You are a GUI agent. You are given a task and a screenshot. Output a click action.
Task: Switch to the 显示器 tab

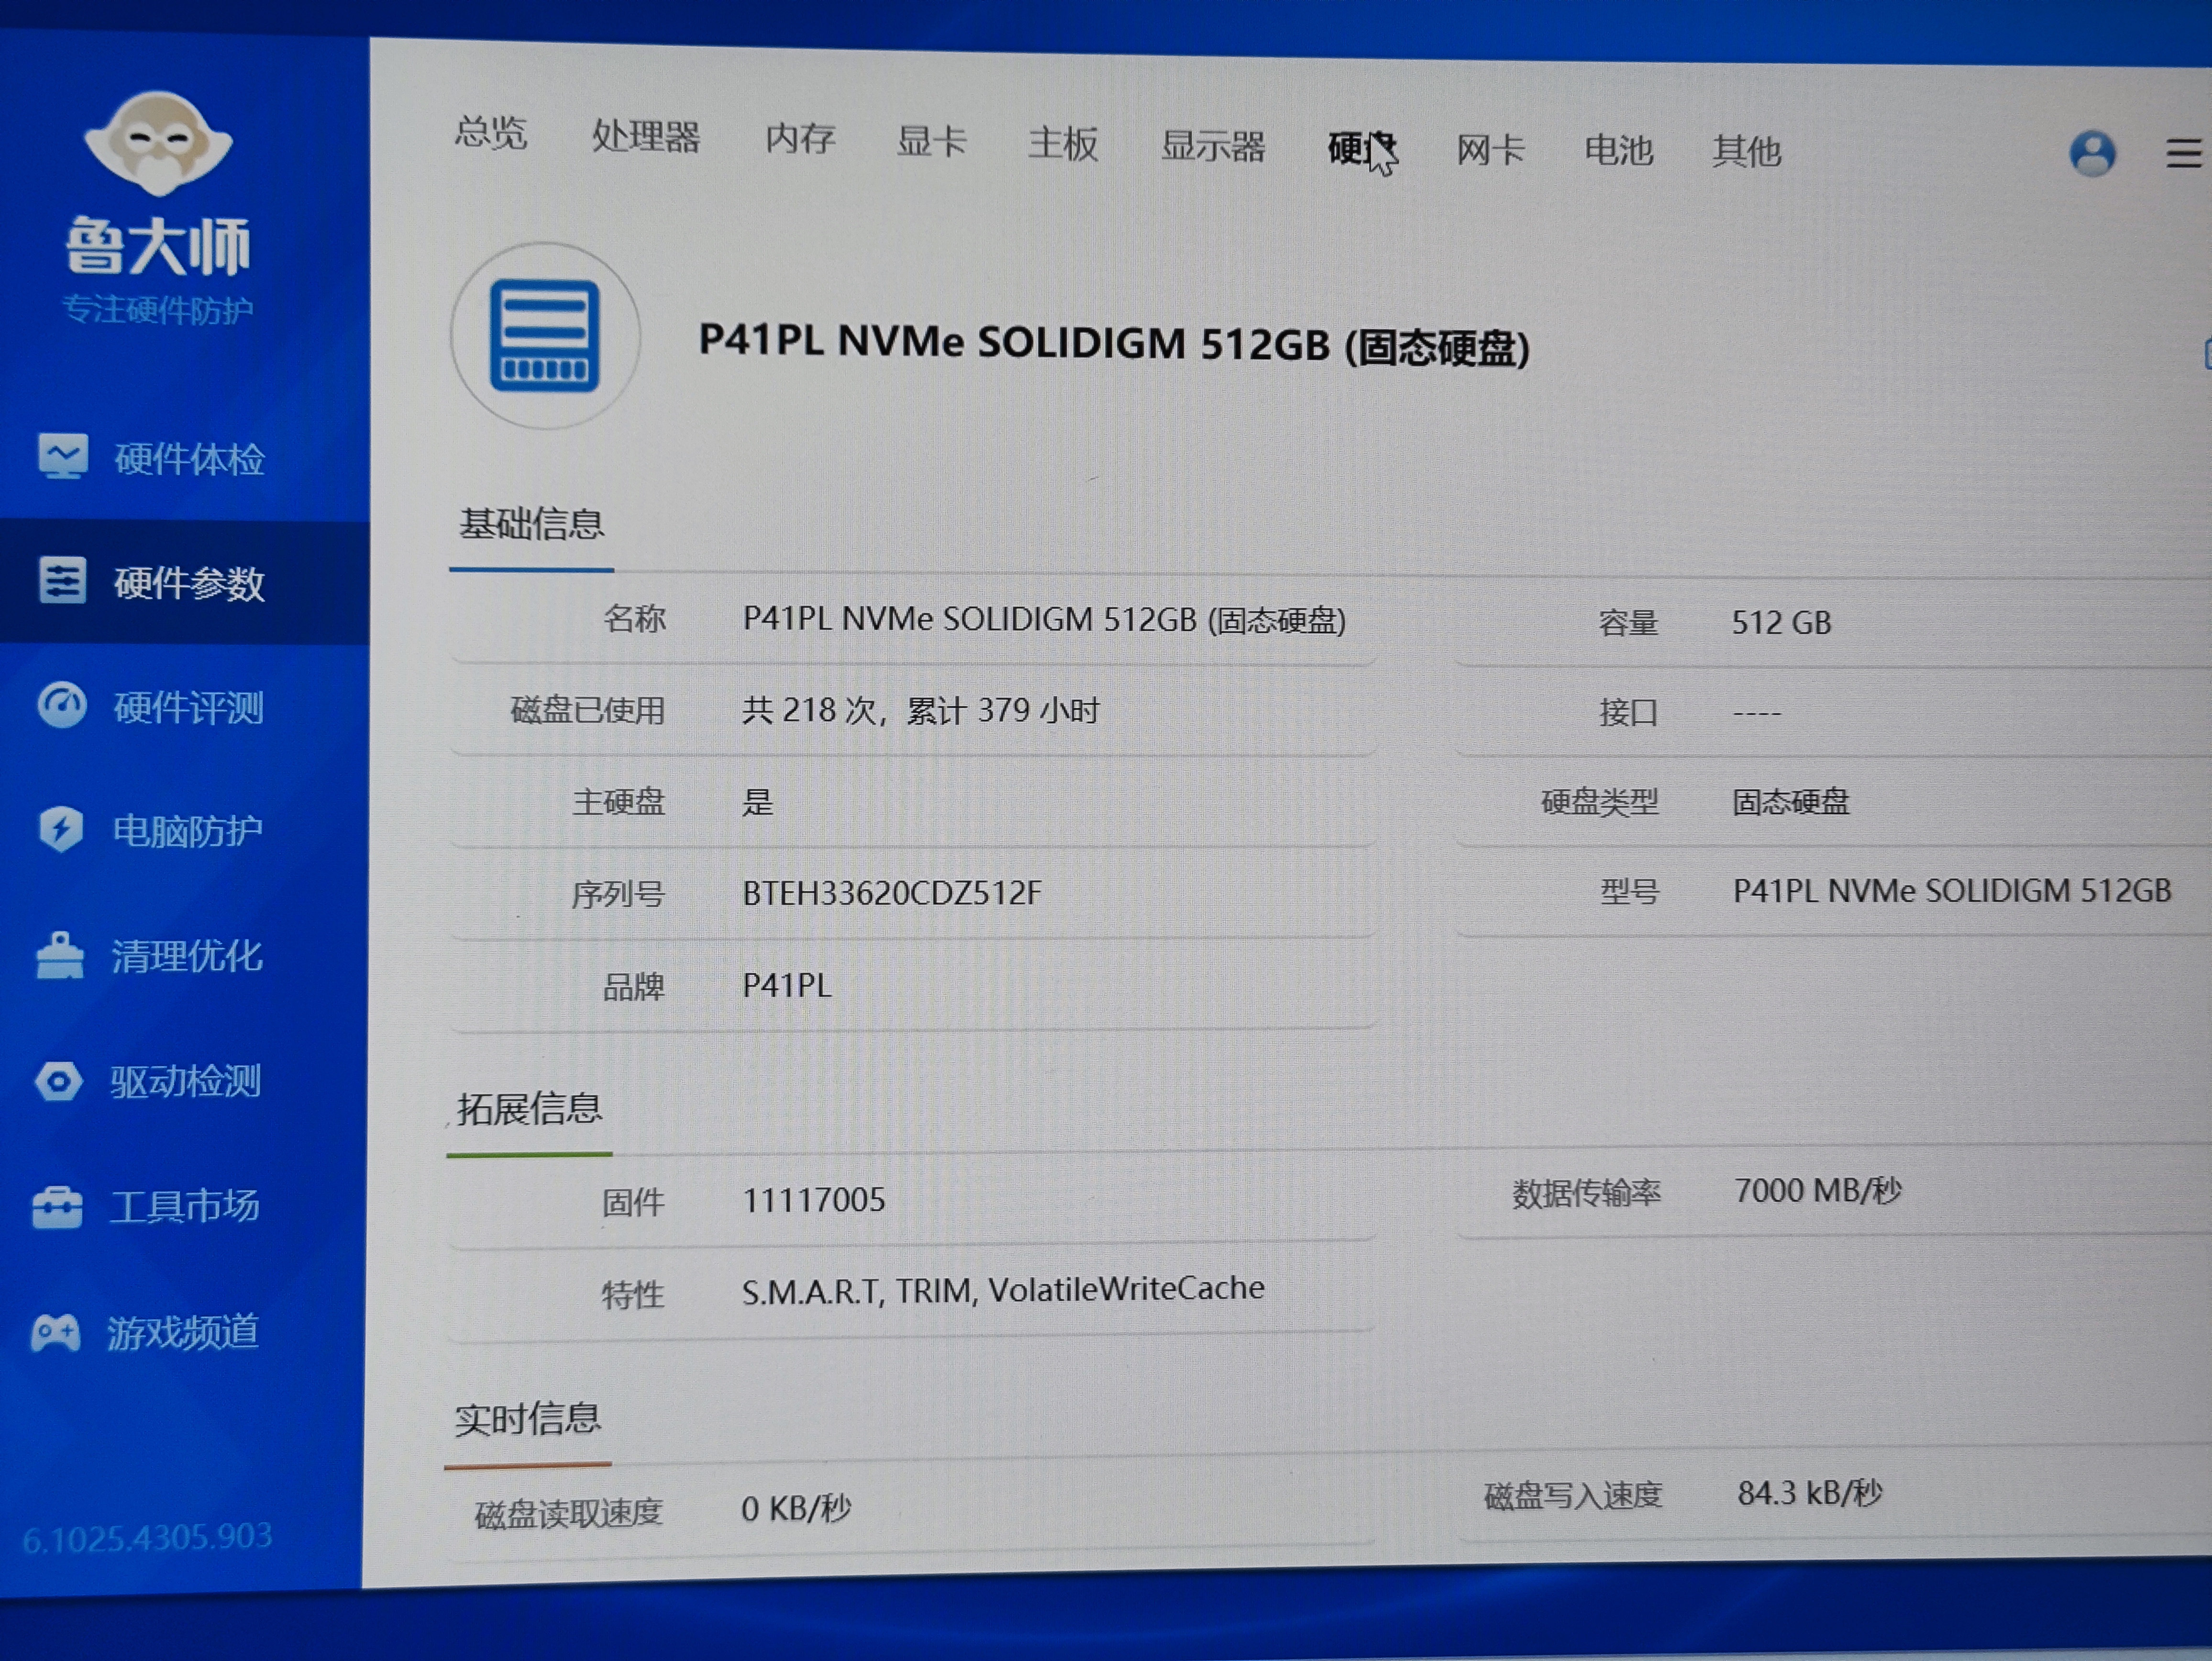tap(1213, 146)
